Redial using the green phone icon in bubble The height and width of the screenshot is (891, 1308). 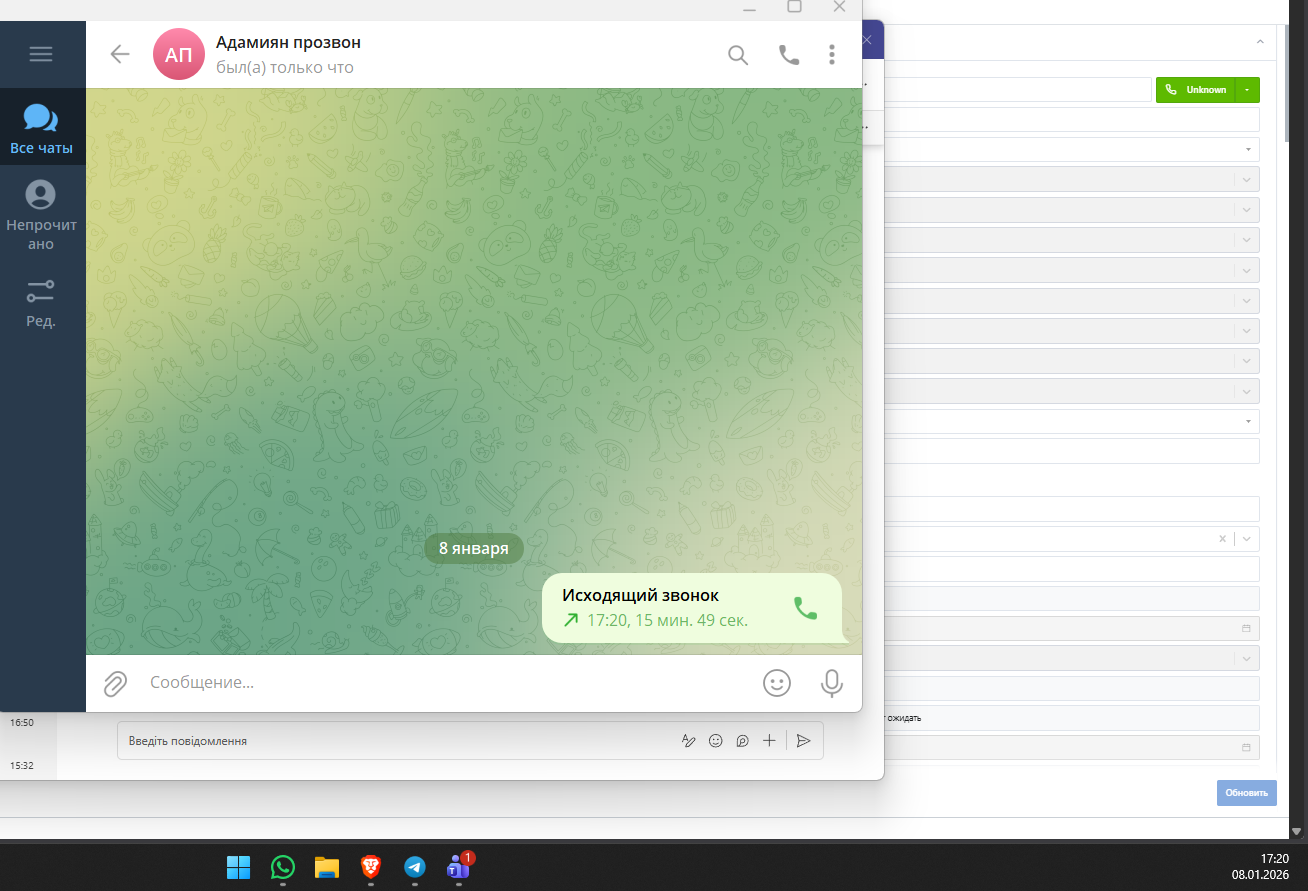(805, 608)
